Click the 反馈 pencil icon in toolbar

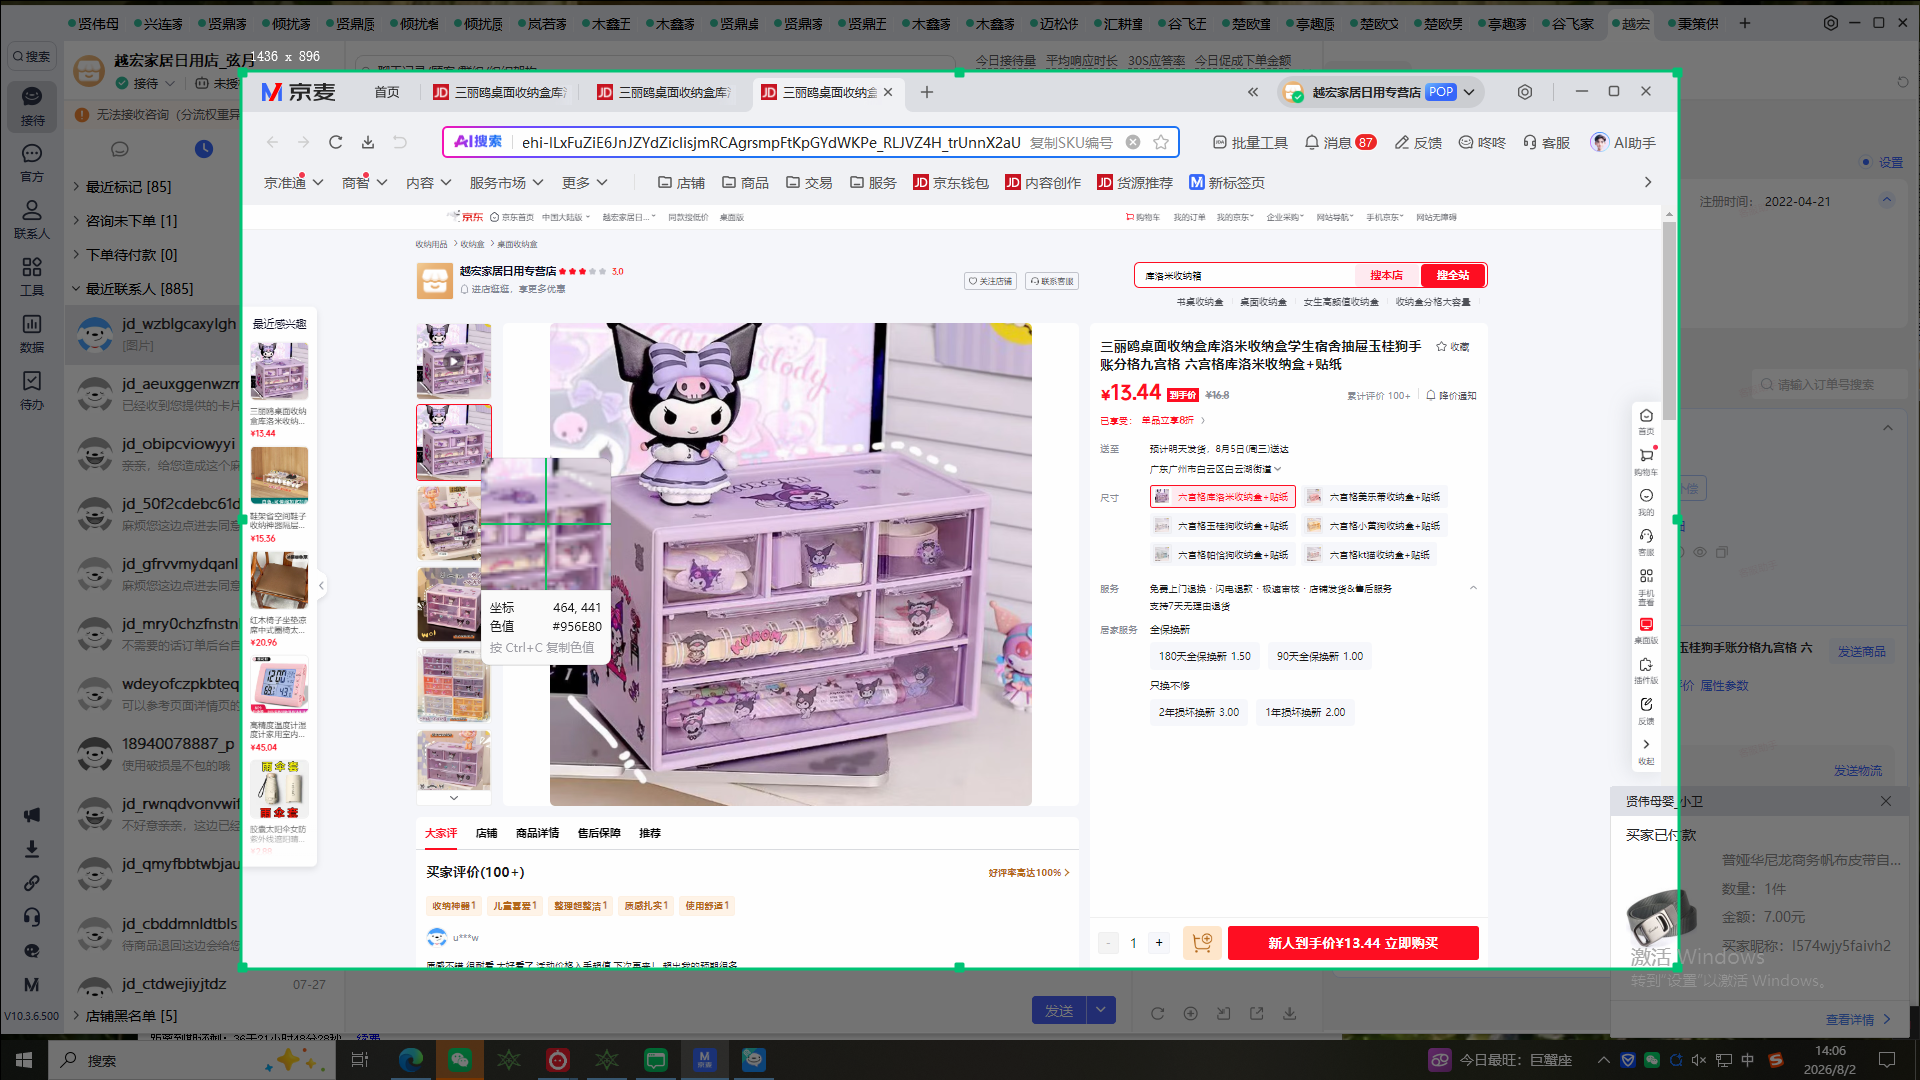(1418, 143)
